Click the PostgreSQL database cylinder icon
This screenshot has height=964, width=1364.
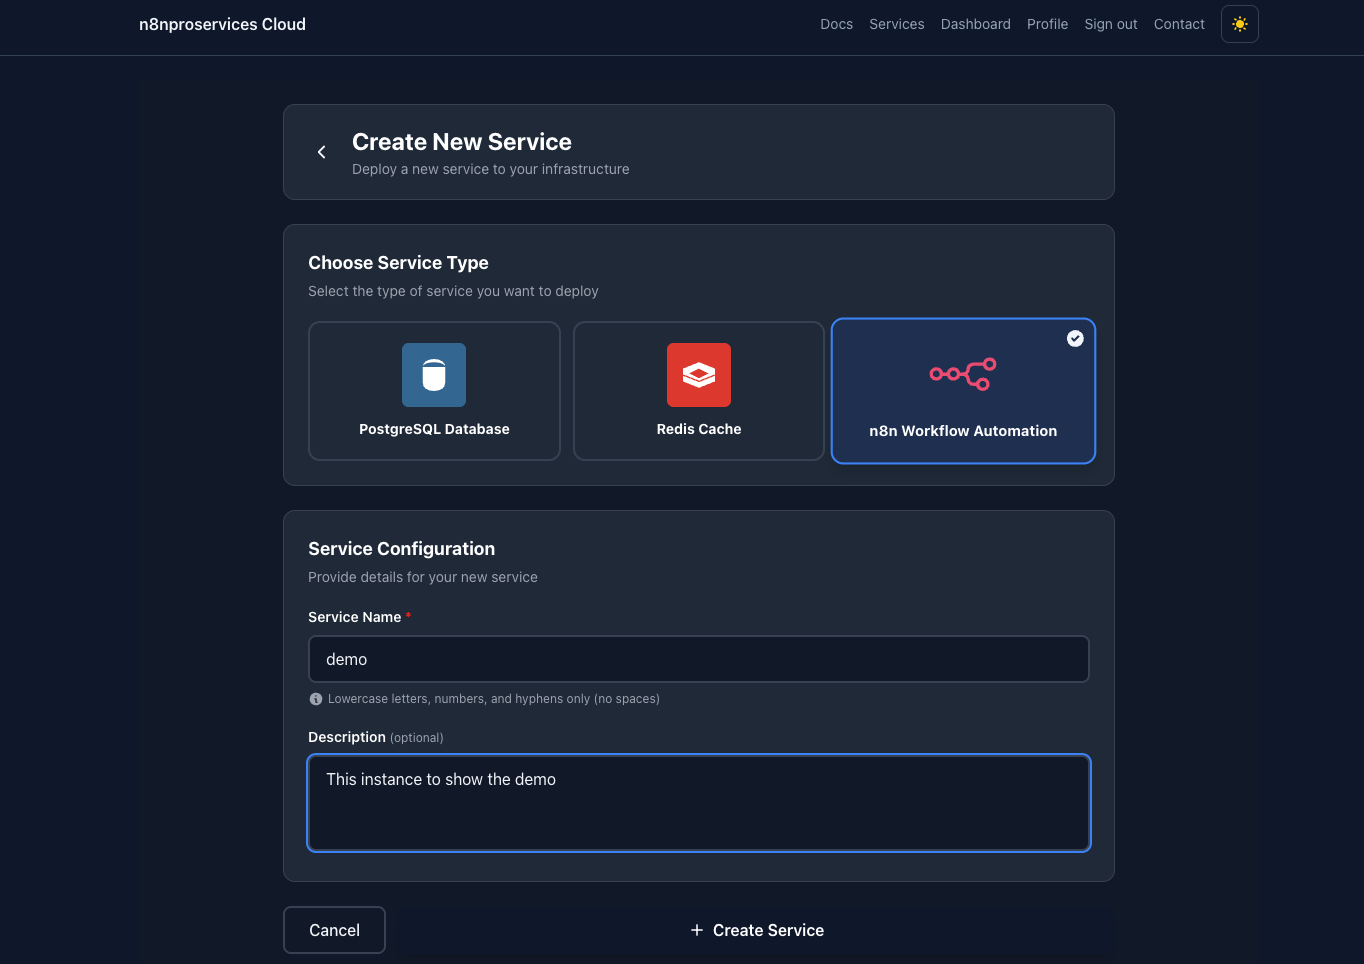click(x=434, y=375)
